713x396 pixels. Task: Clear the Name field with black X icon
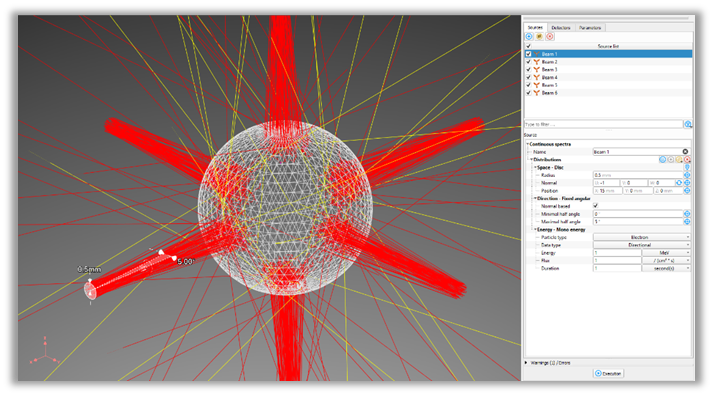(685, 151)
